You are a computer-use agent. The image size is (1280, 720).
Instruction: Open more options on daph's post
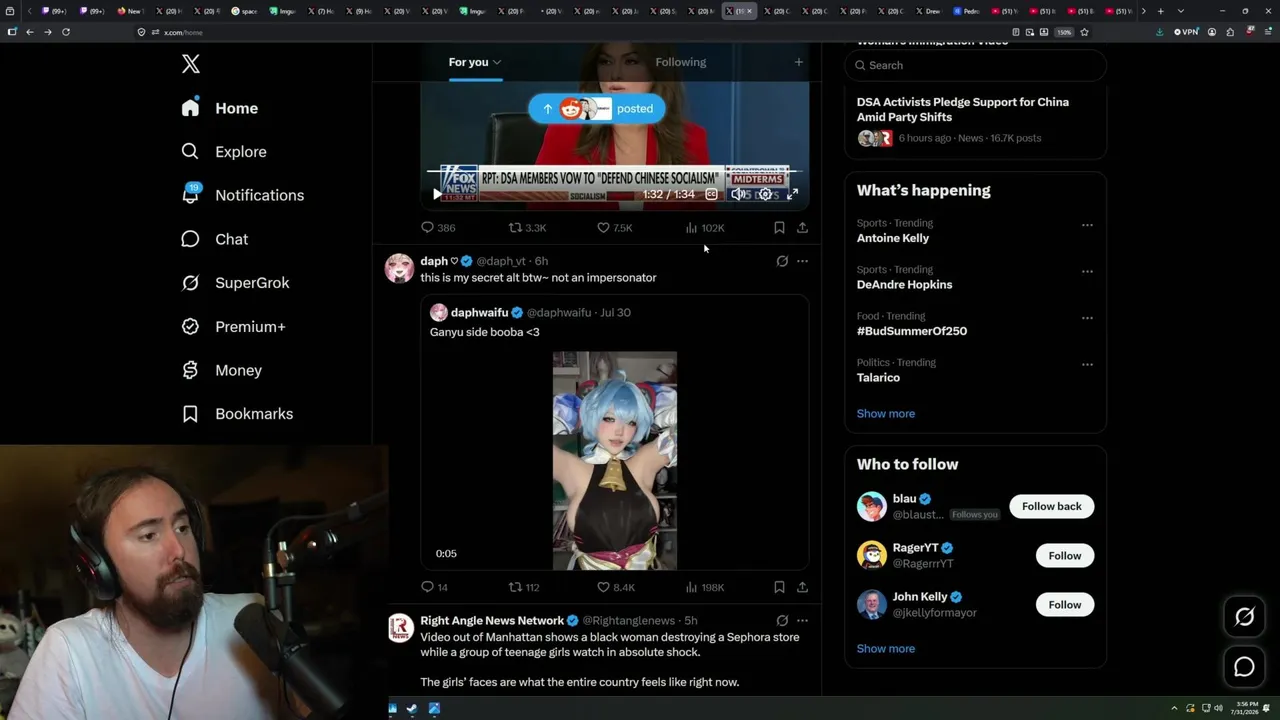click(802, 261)
